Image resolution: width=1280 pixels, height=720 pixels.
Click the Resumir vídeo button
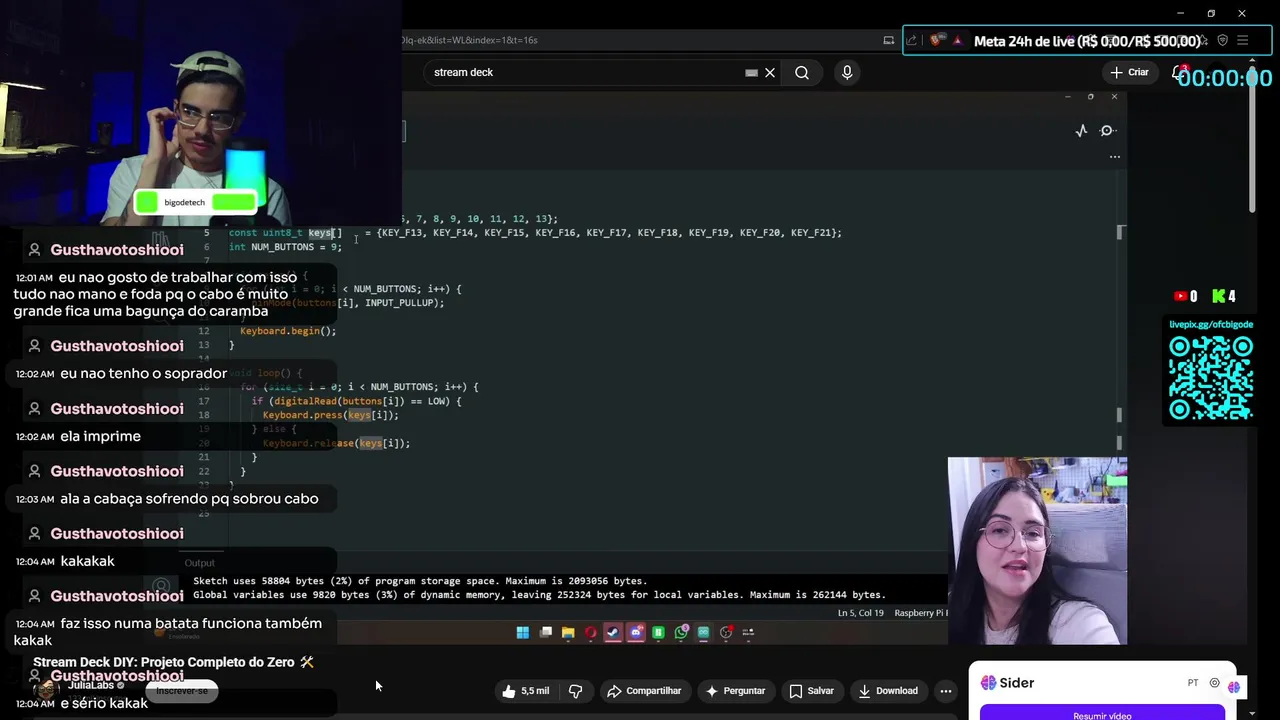click(1102, 714)
